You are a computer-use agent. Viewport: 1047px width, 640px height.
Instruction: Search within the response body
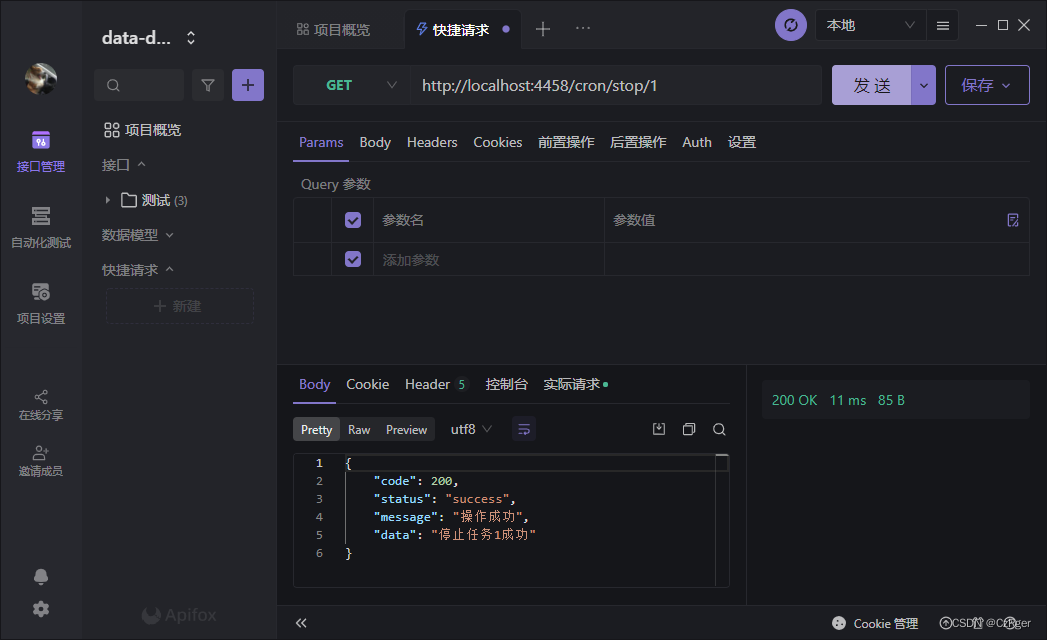[x=719, y=429]
